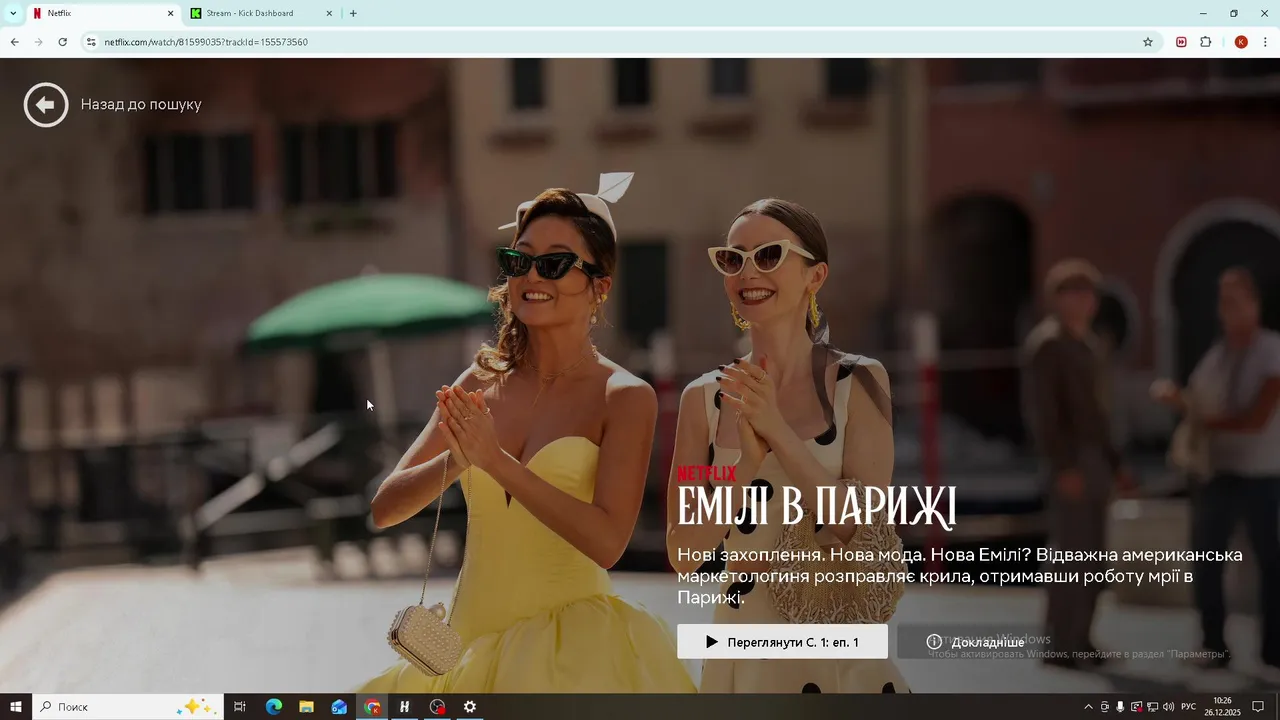Open File Explorer from taskbar
This screenshot has width=1280, height=720.
pos(306,707)
